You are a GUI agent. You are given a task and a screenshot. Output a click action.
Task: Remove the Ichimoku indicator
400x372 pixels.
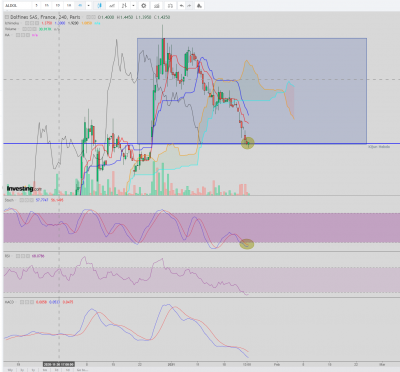click(x=37, y=23)
